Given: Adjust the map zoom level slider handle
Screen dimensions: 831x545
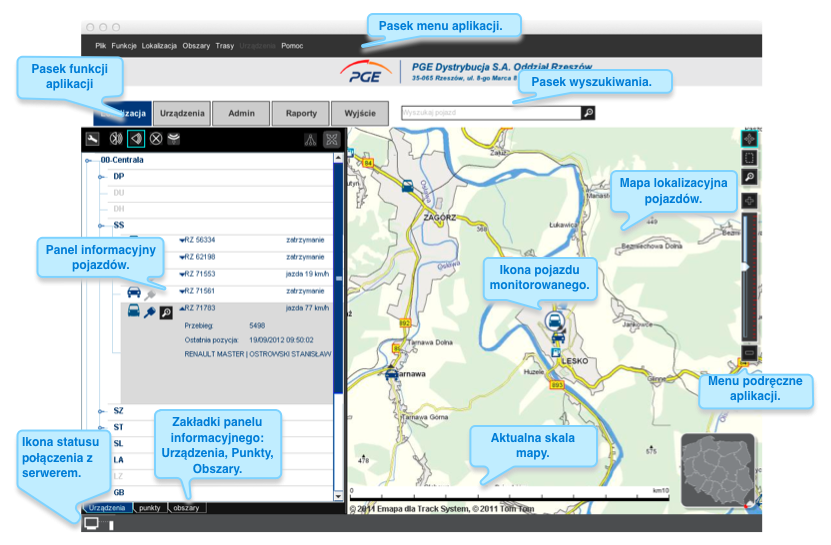Looking at the screenshot, I should tap(745, 267).
